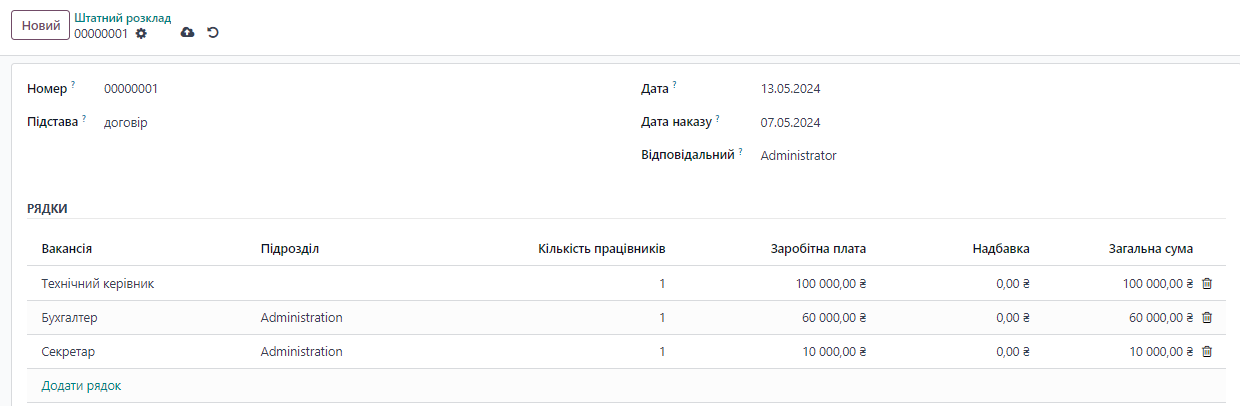Sort by the Заробітна плата column header
Image resolution: width=1240 pixels, height=406 pixels.
point(818,249)
